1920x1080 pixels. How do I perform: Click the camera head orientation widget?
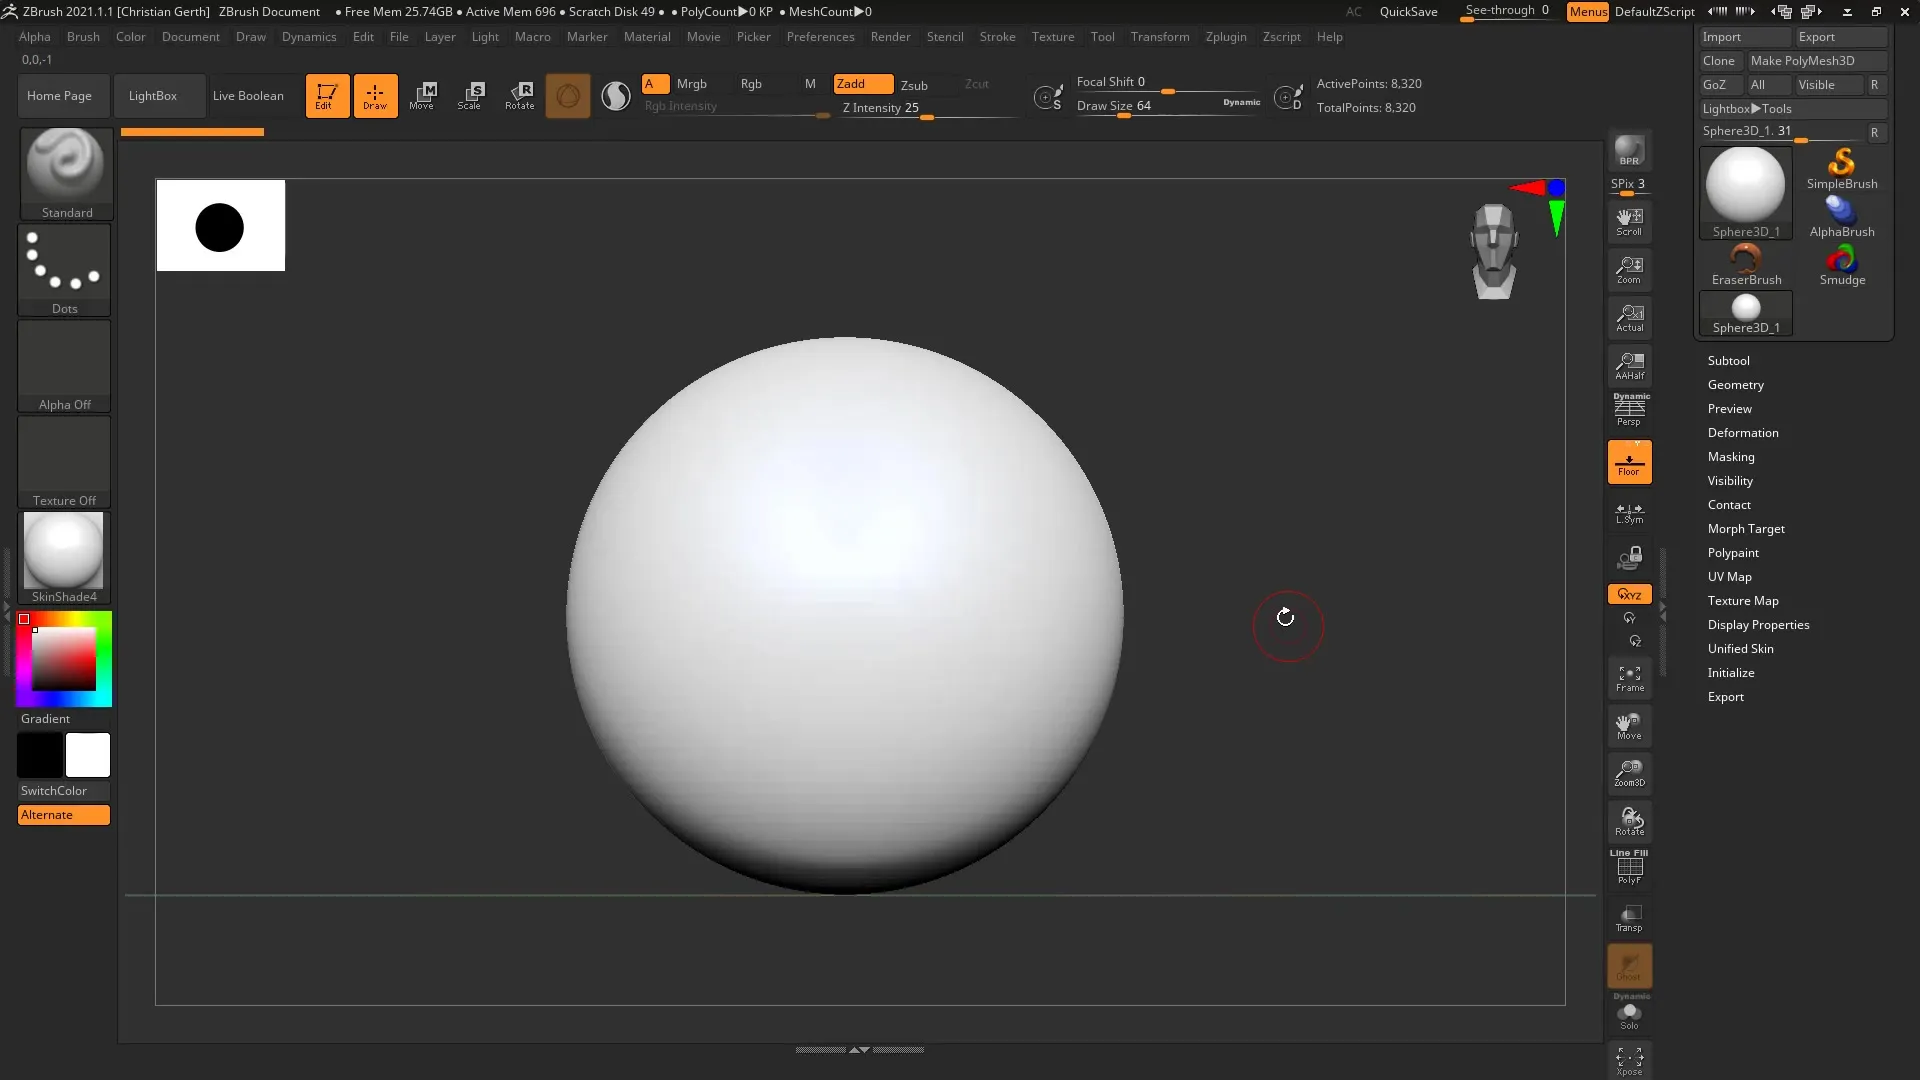point(1494,251)
